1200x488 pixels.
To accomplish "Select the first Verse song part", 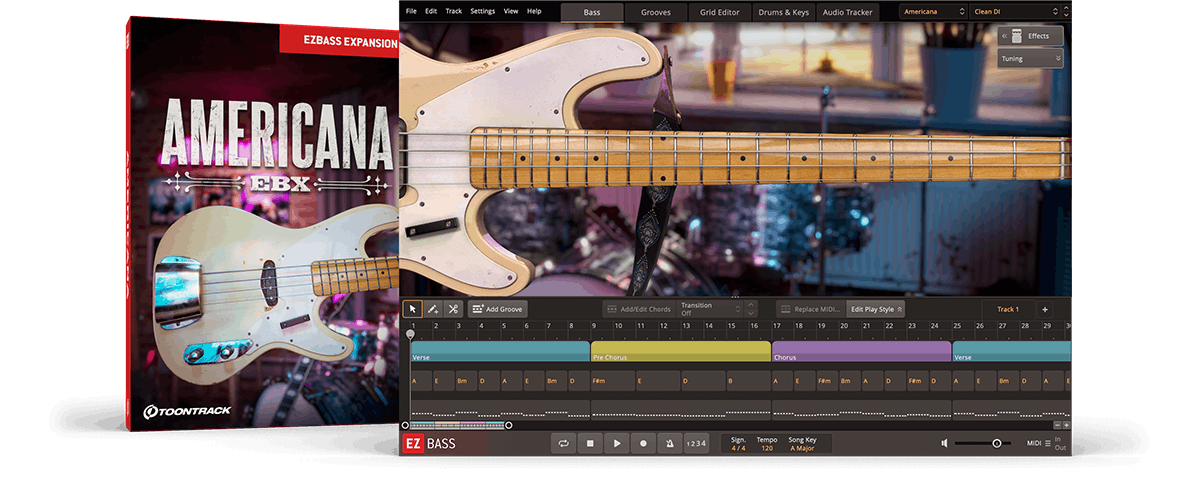I will tap(500, 351).
